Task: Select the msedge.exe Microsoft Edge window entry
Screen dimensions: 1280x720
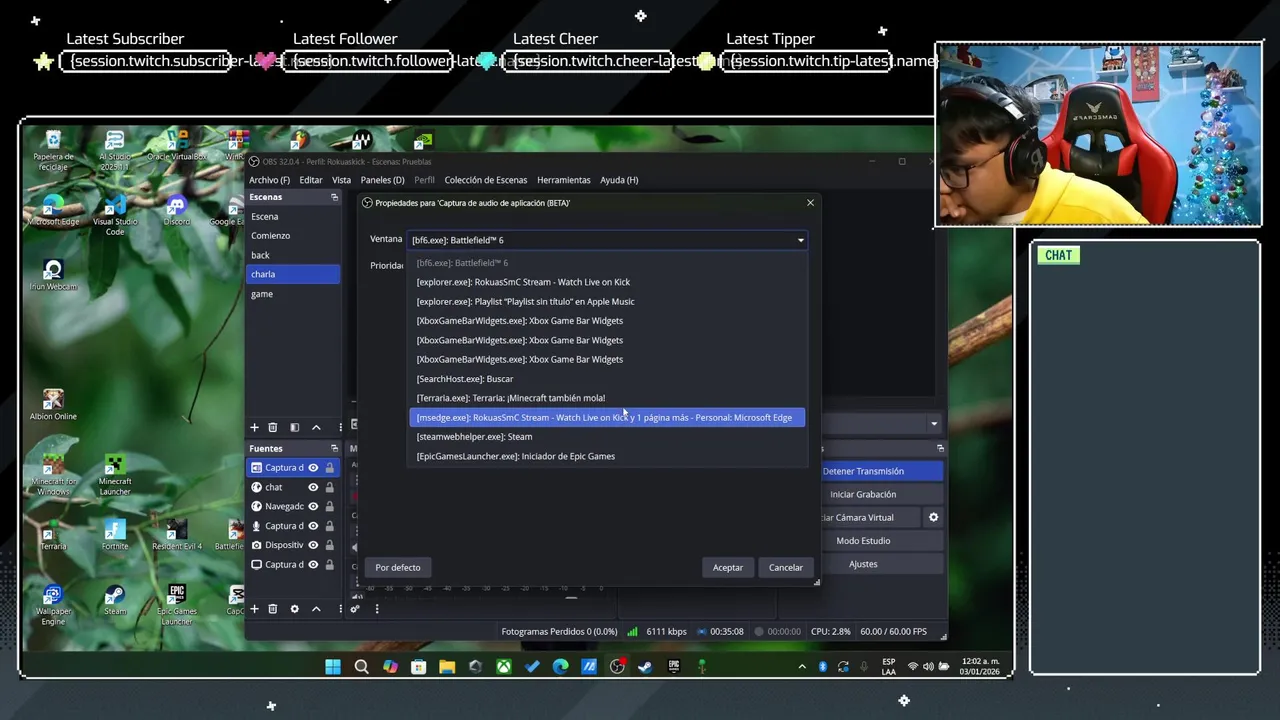Action: coord(607,417)
